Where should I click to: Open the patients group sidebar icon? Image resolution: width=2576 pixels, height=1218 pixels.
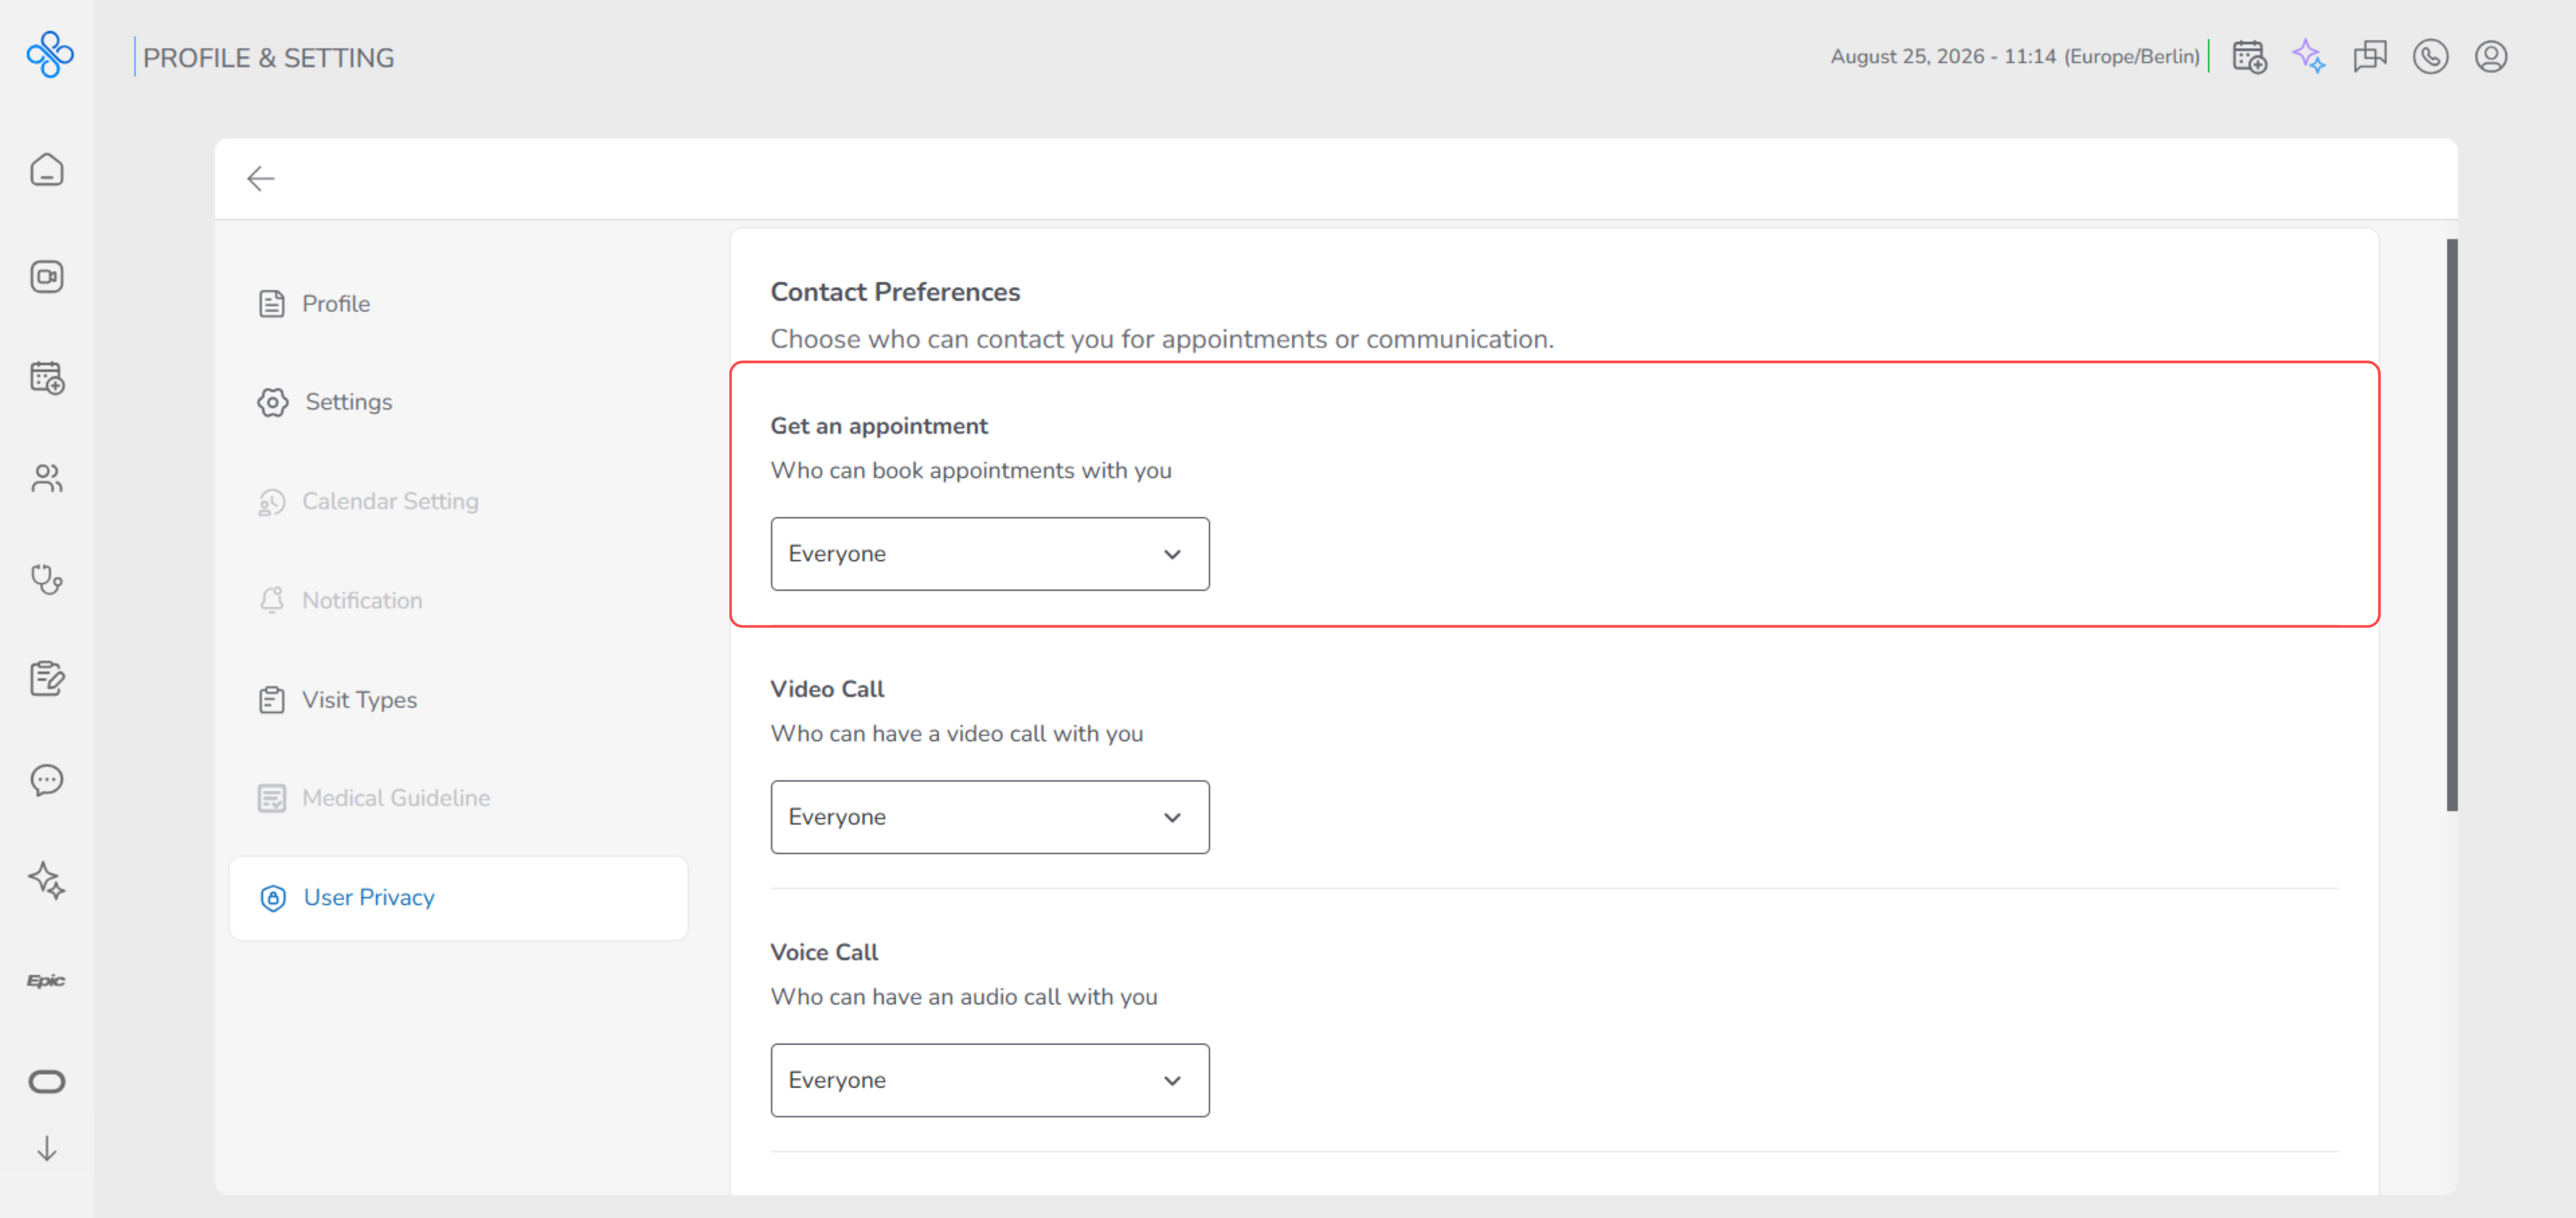(47, 478)
